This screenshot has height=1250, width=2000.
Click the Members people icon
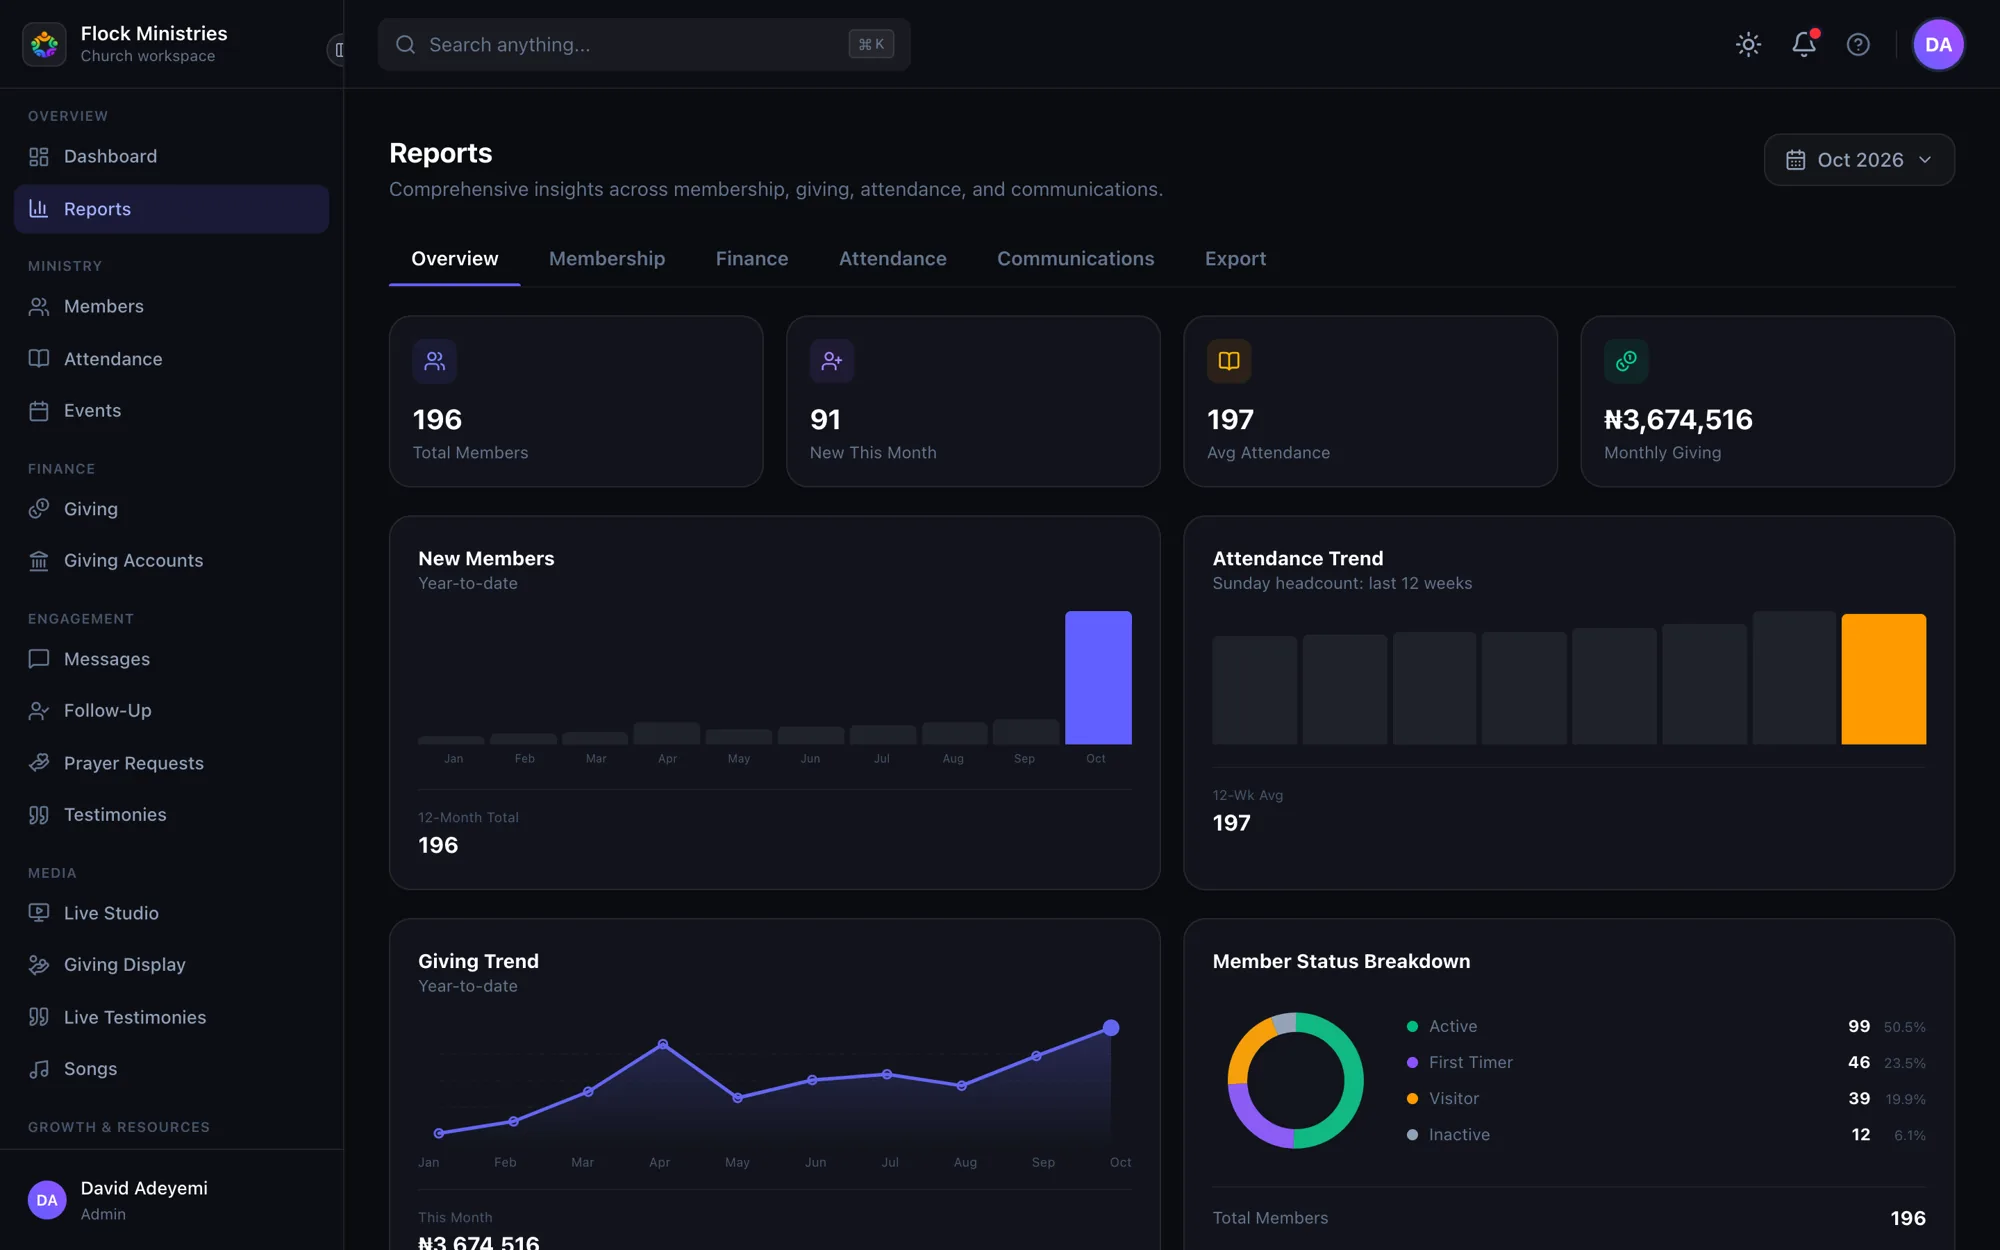(x=39, y=306)
